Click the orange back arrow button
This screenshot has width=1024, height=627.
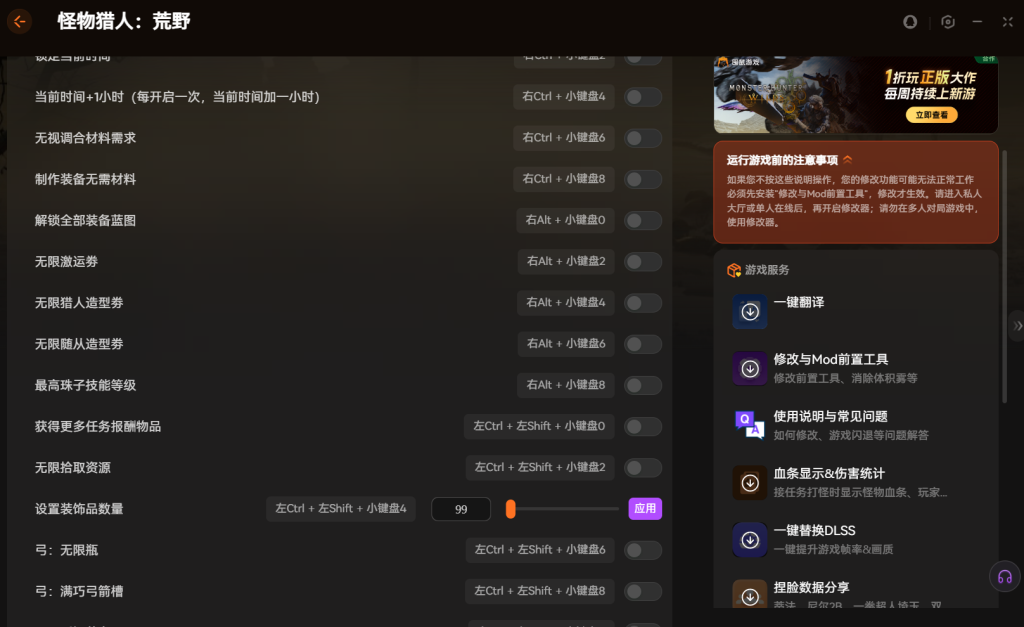[x=19, y=21]
